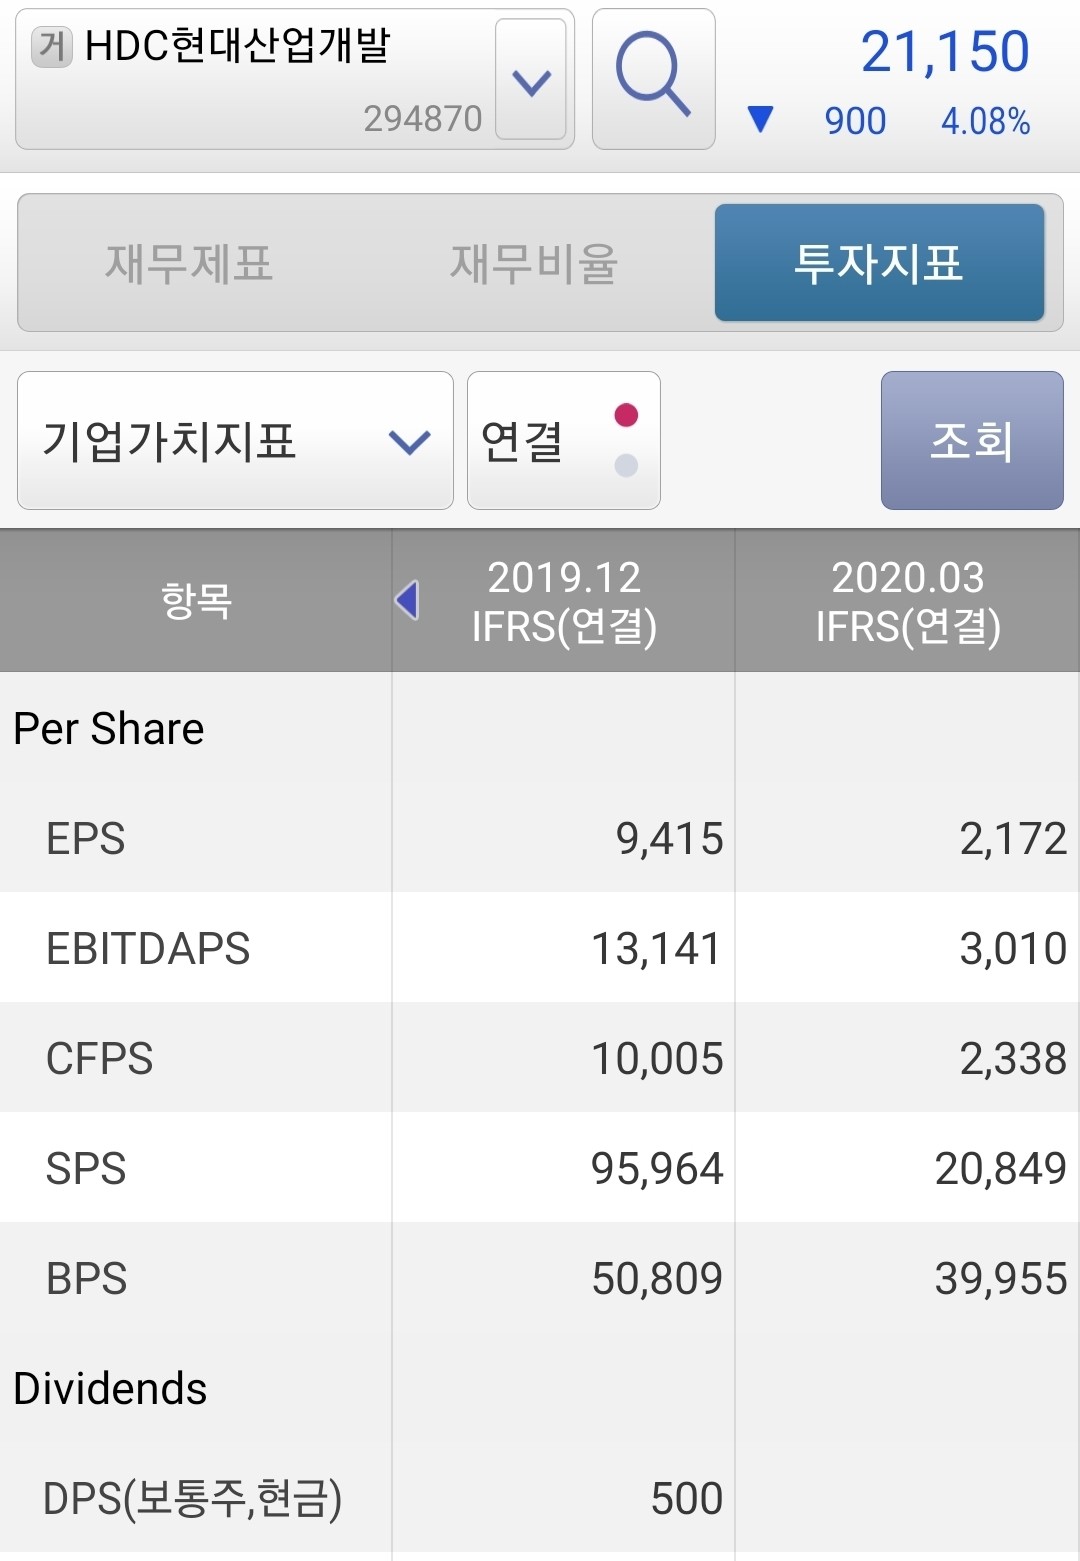This screenshot has height=1561, width=1080.
Task: Tap the DPS(보통주,현금) row label
Action: tap(192, 1498)
